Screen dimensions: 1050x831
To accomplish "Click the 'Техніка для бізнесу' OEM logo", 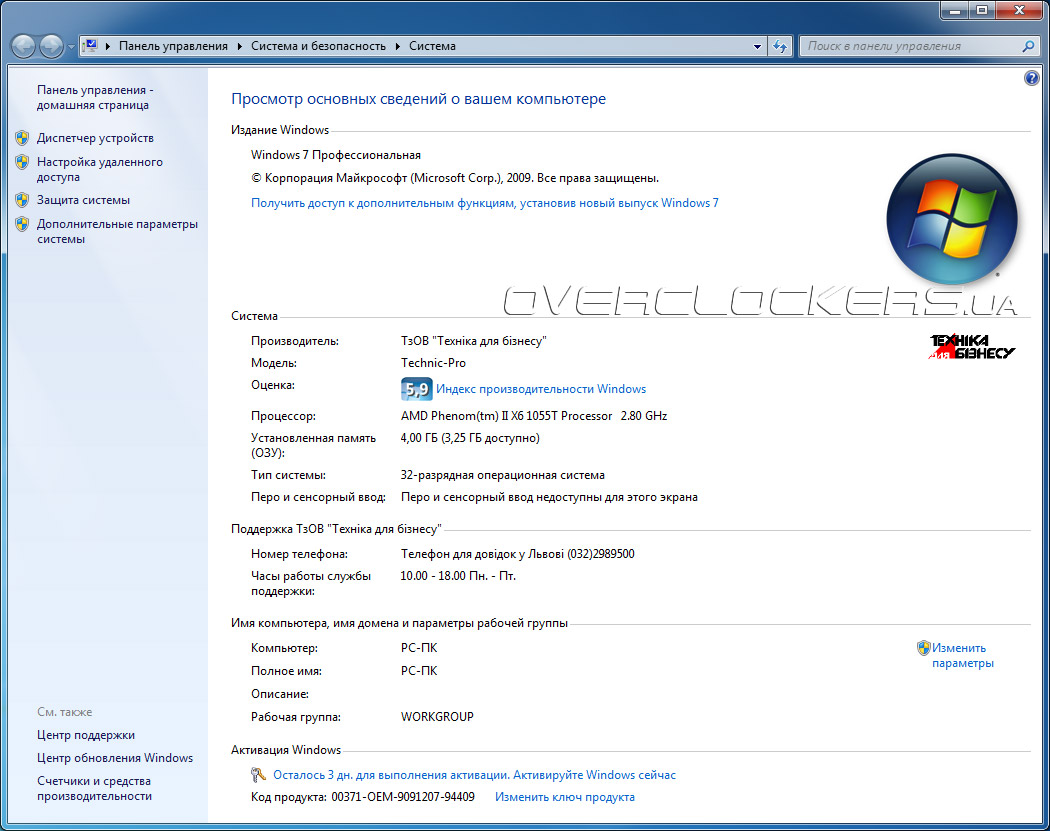I will click(972, 347).
